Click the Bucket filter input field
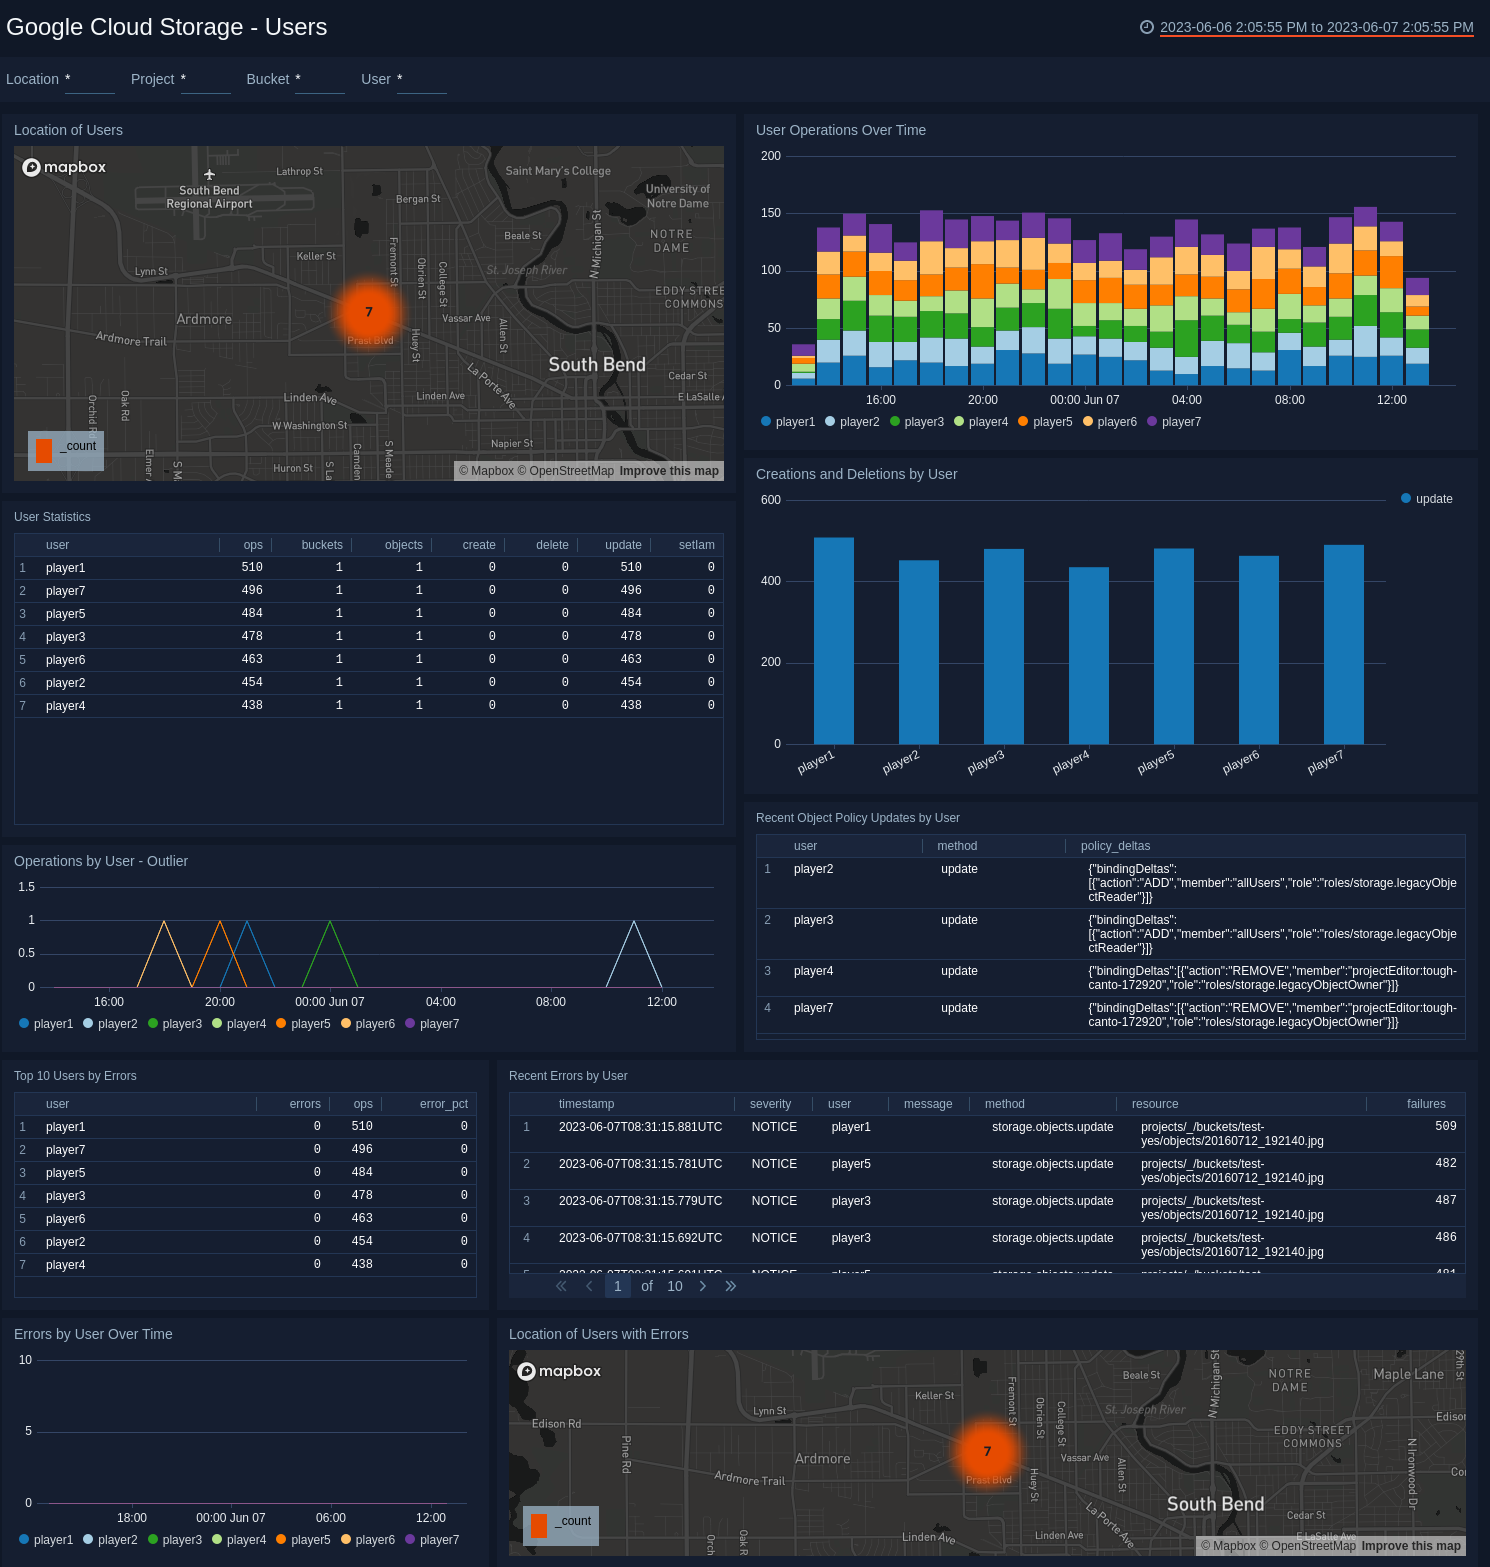Viewport: 1490px width, 1567px height. [x=320, y=80]
